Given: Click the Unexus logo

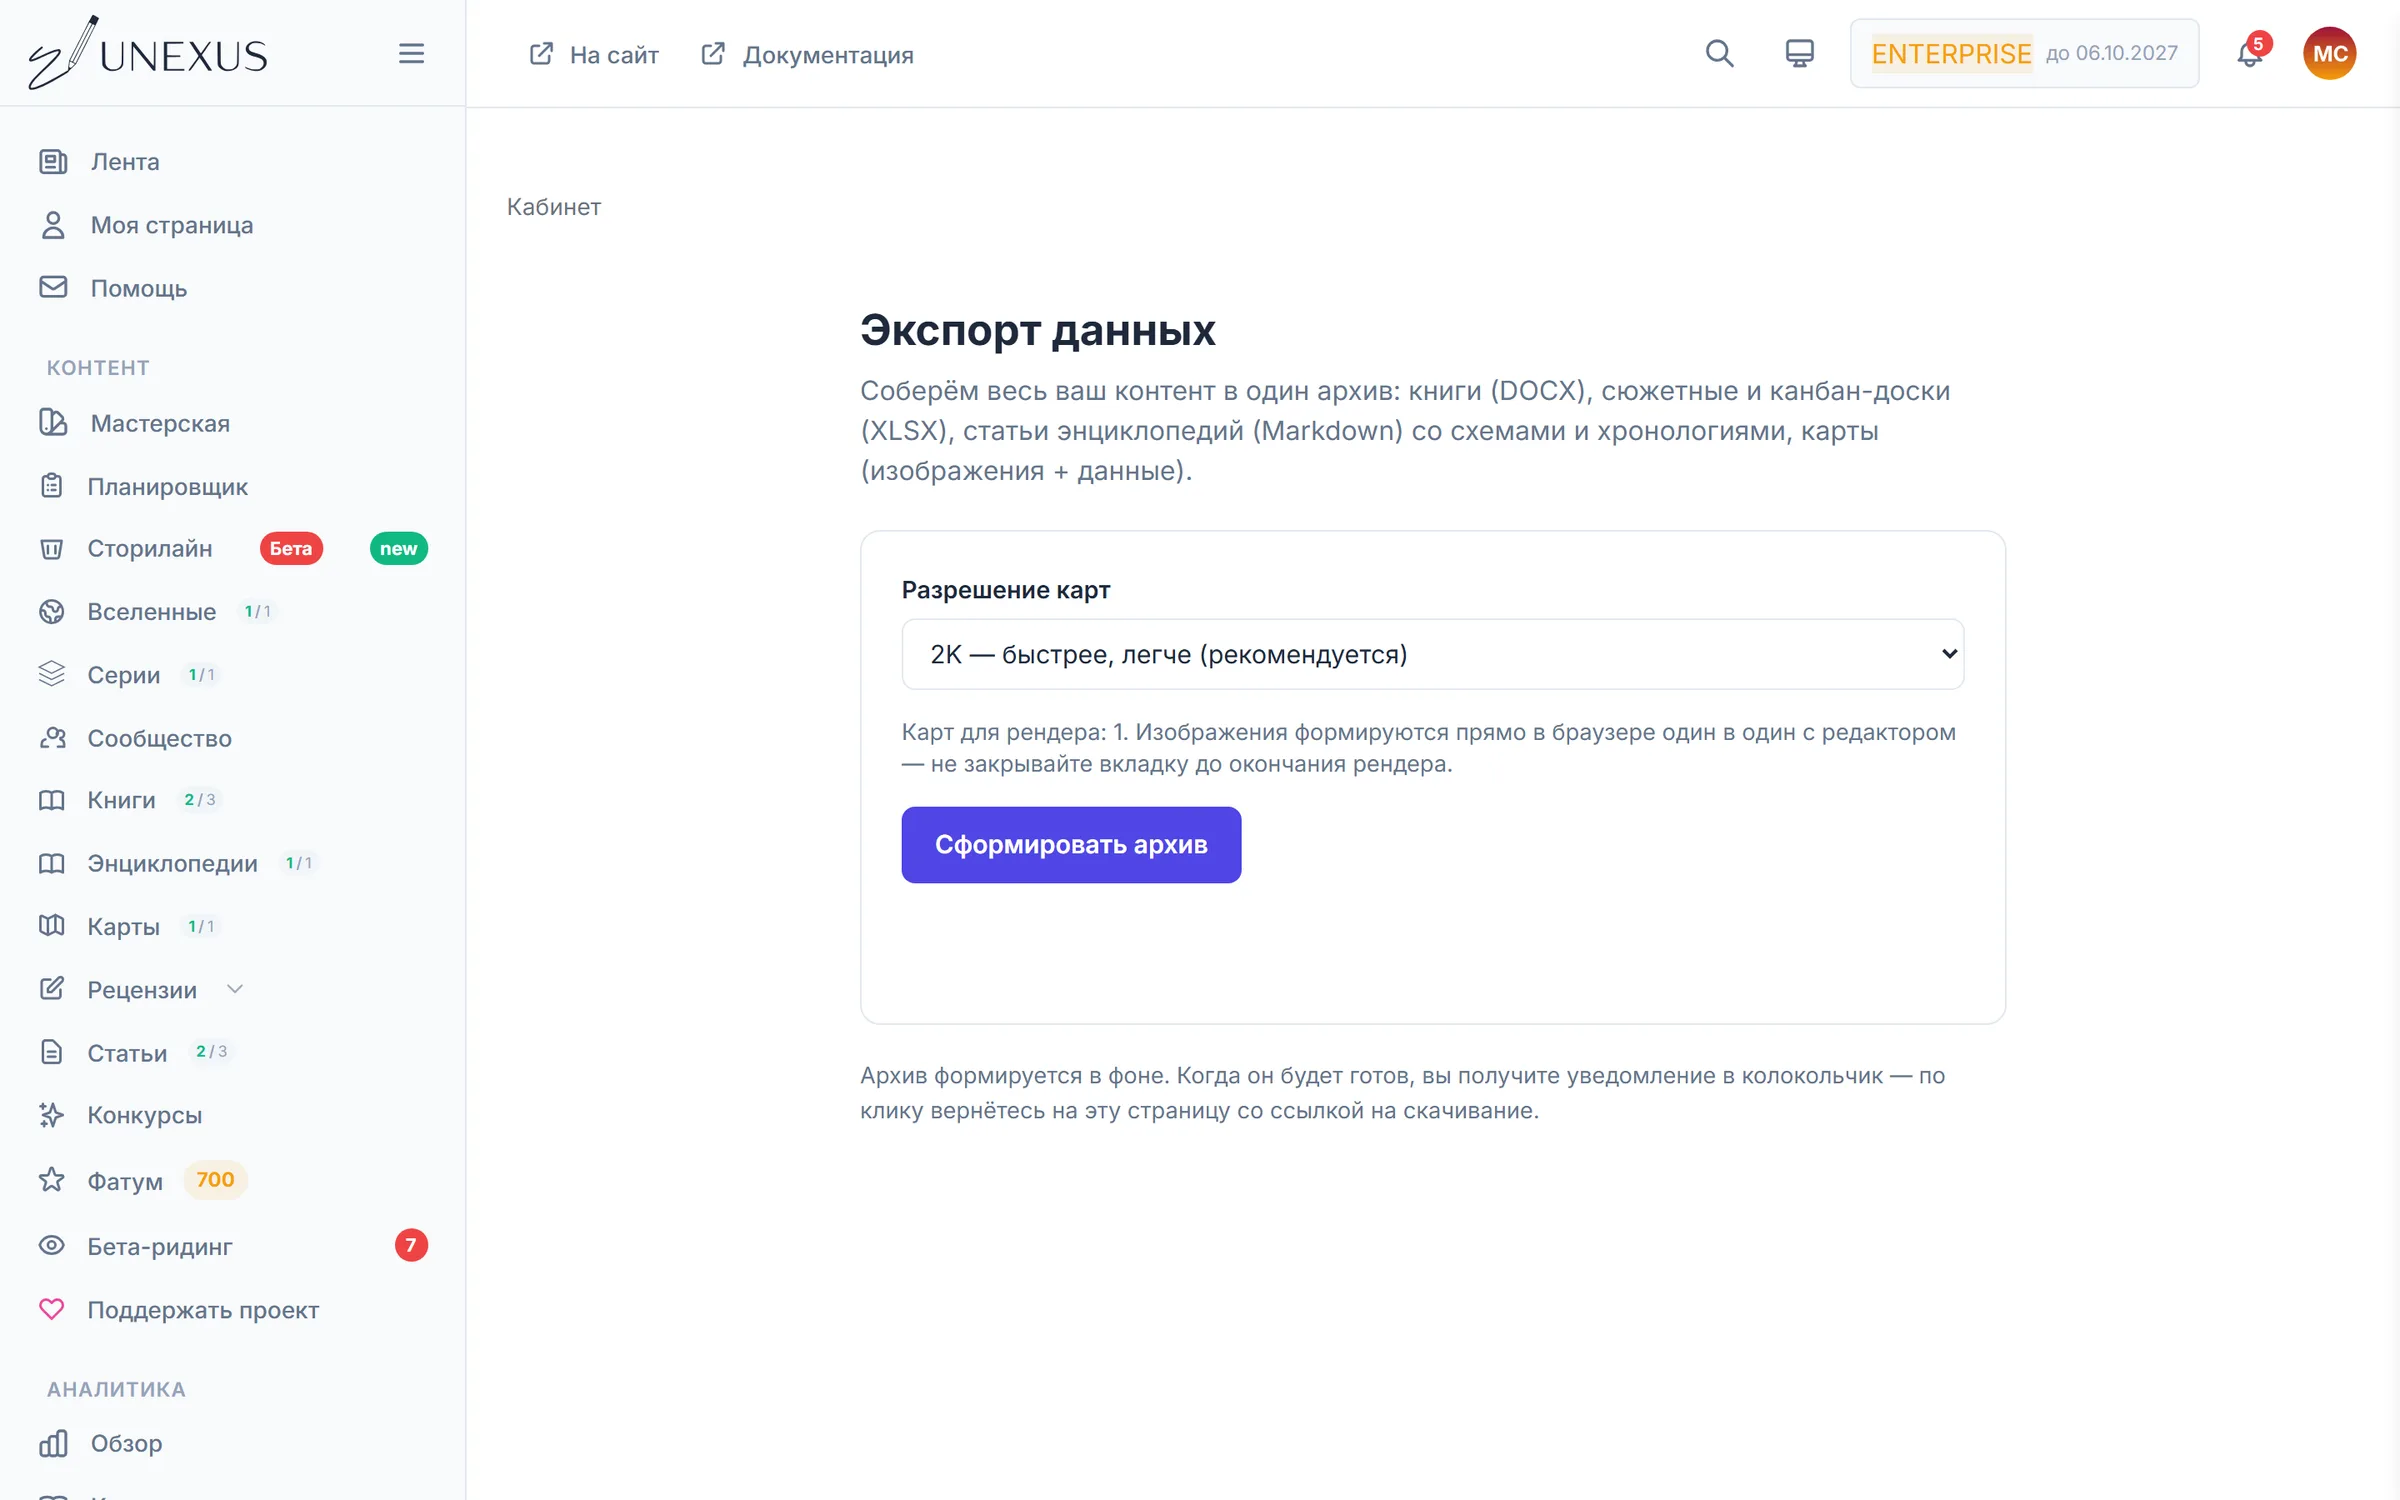Looking at the screenshot, I should click(148, 54).
